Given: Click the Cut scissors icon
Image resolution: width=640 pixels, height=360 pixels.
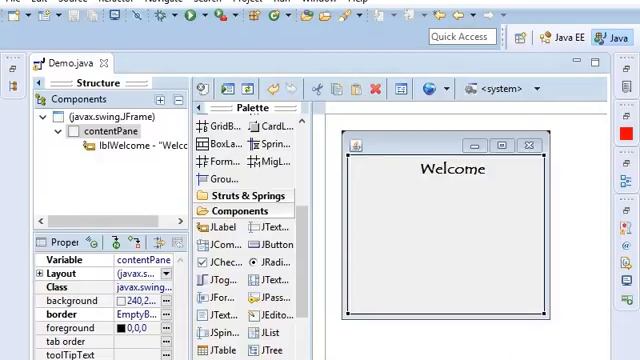Looking at the screenshot, I should [x=317, y=89].
